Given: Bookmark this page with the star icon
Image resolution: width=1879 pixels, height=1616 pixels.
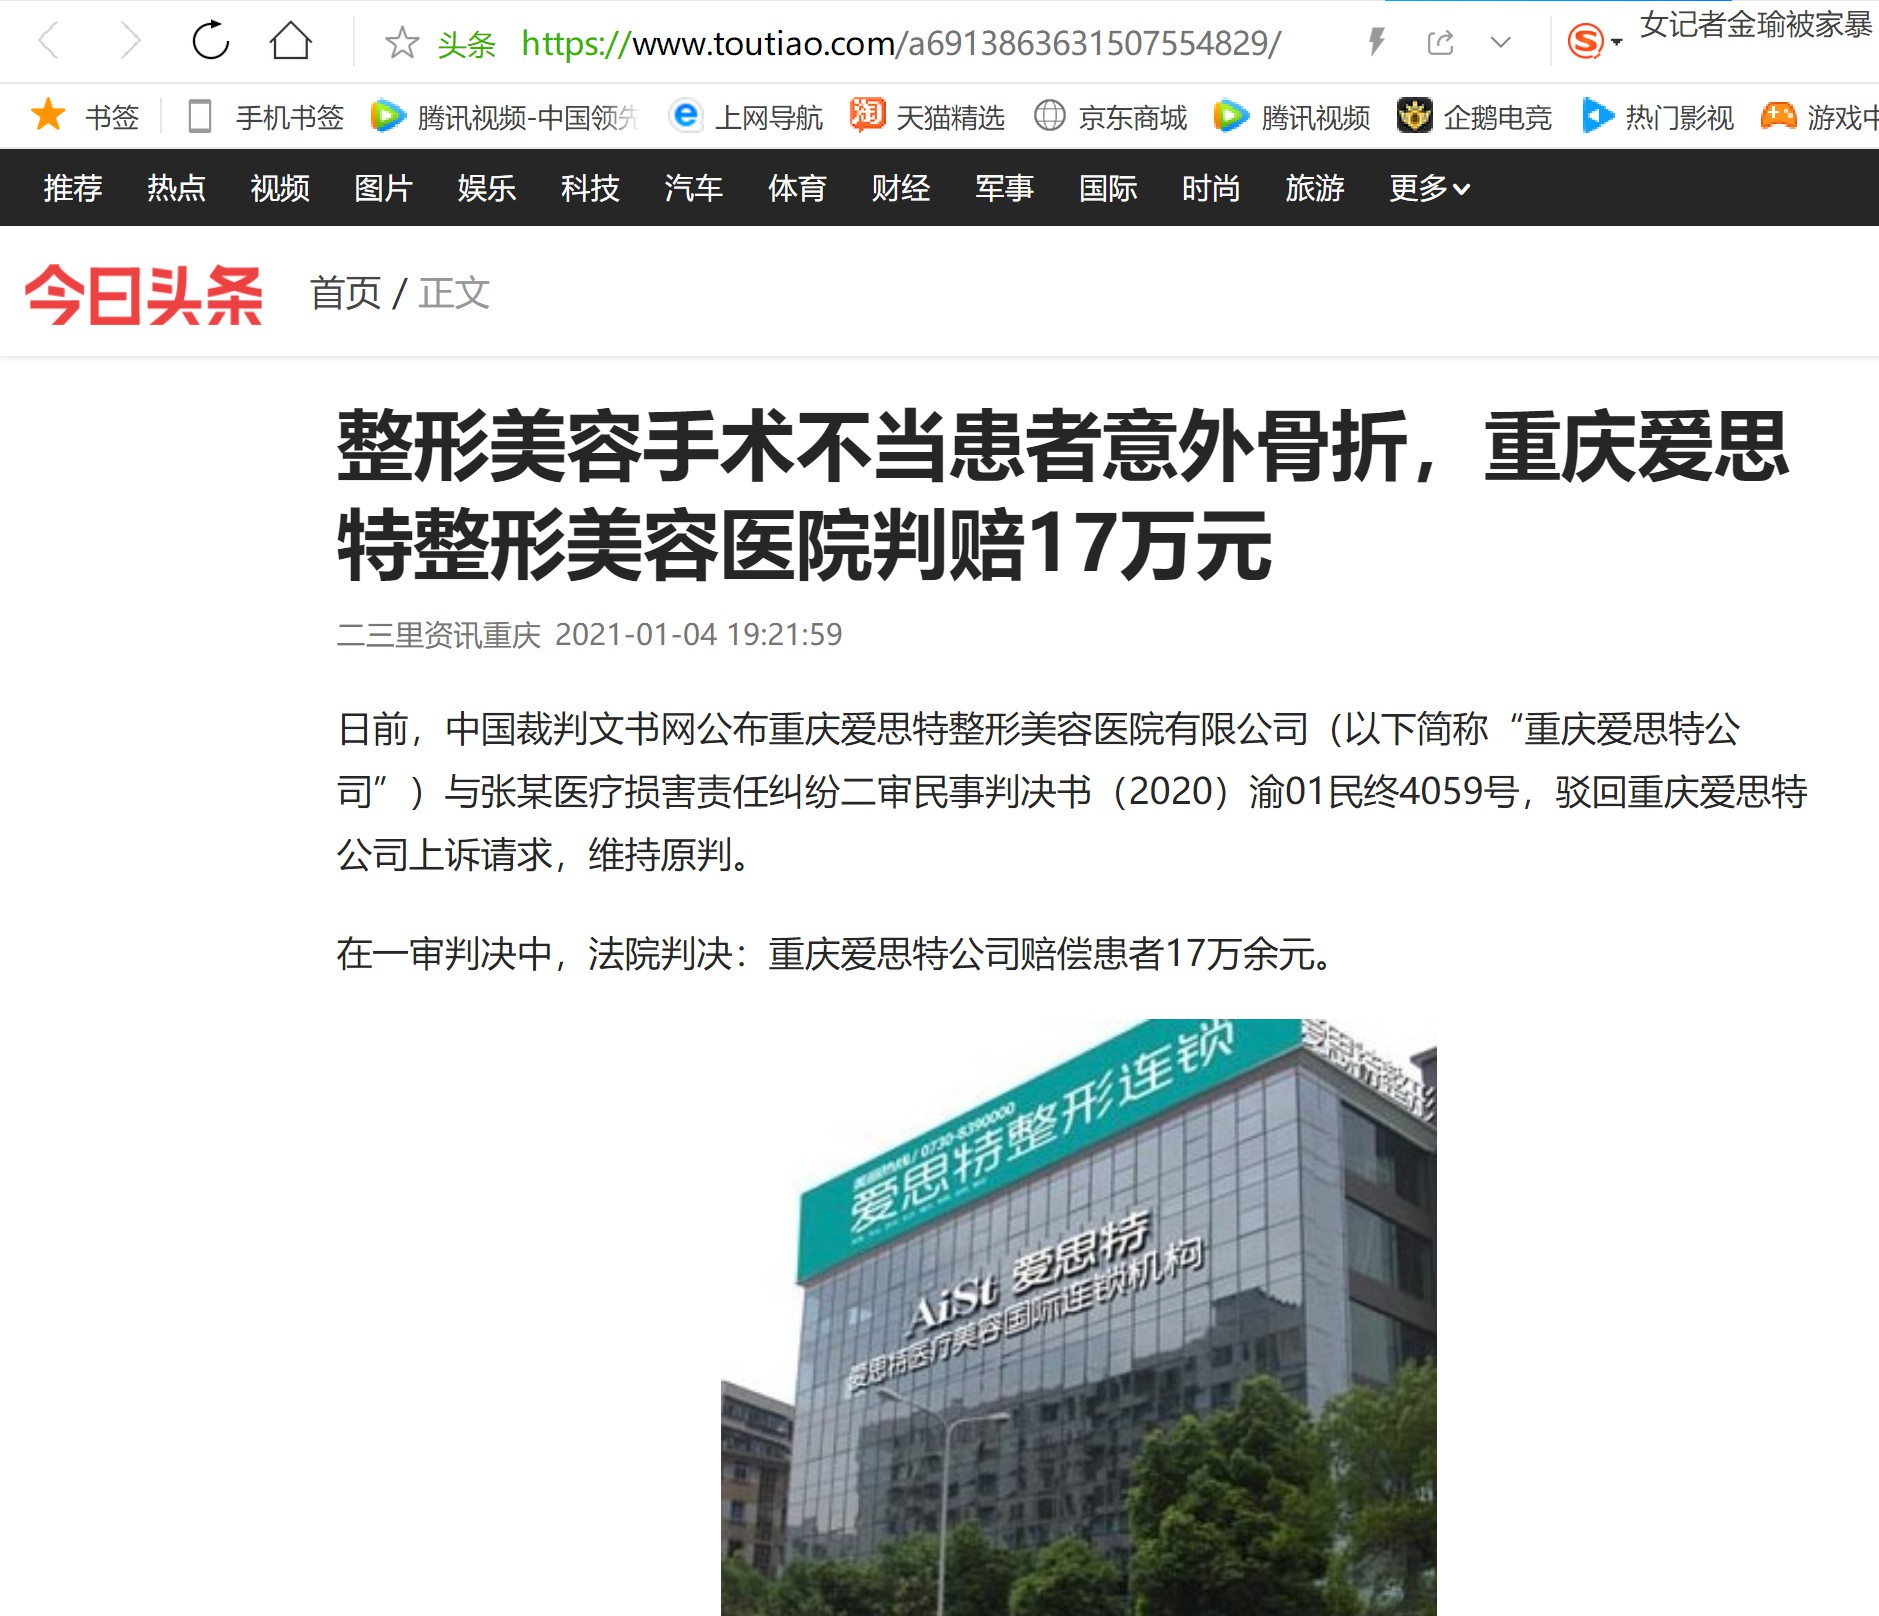Looking at the screenshot, I should click(401, 43).
